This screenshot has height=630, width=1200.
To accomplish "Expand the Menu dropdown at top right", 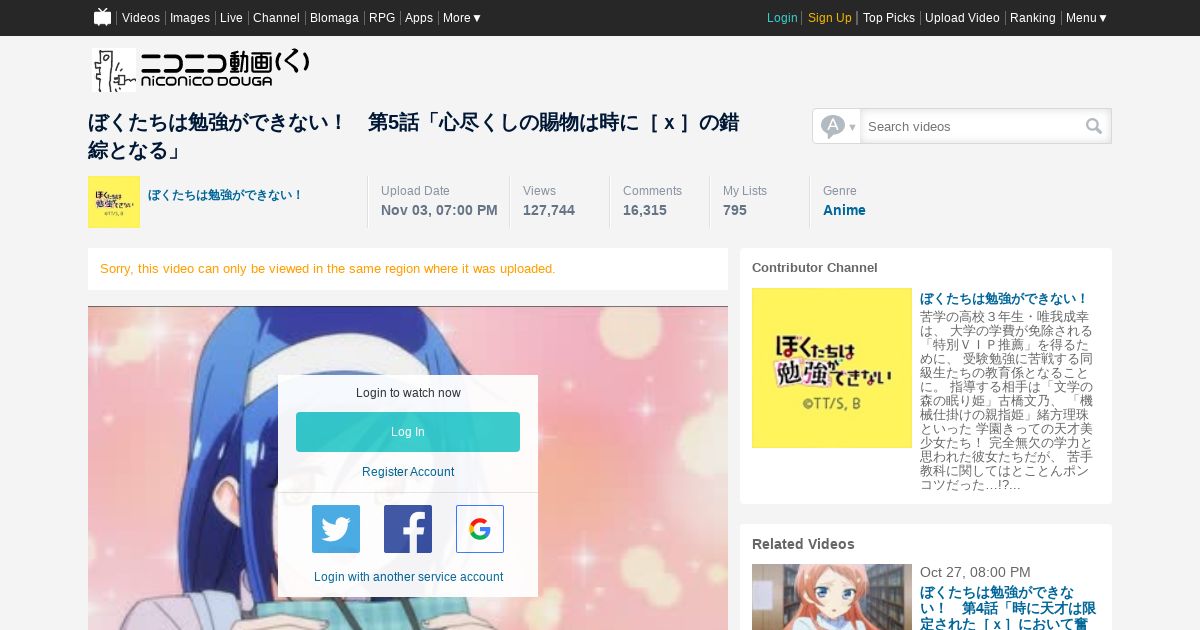I will [x=1086, y=18].
